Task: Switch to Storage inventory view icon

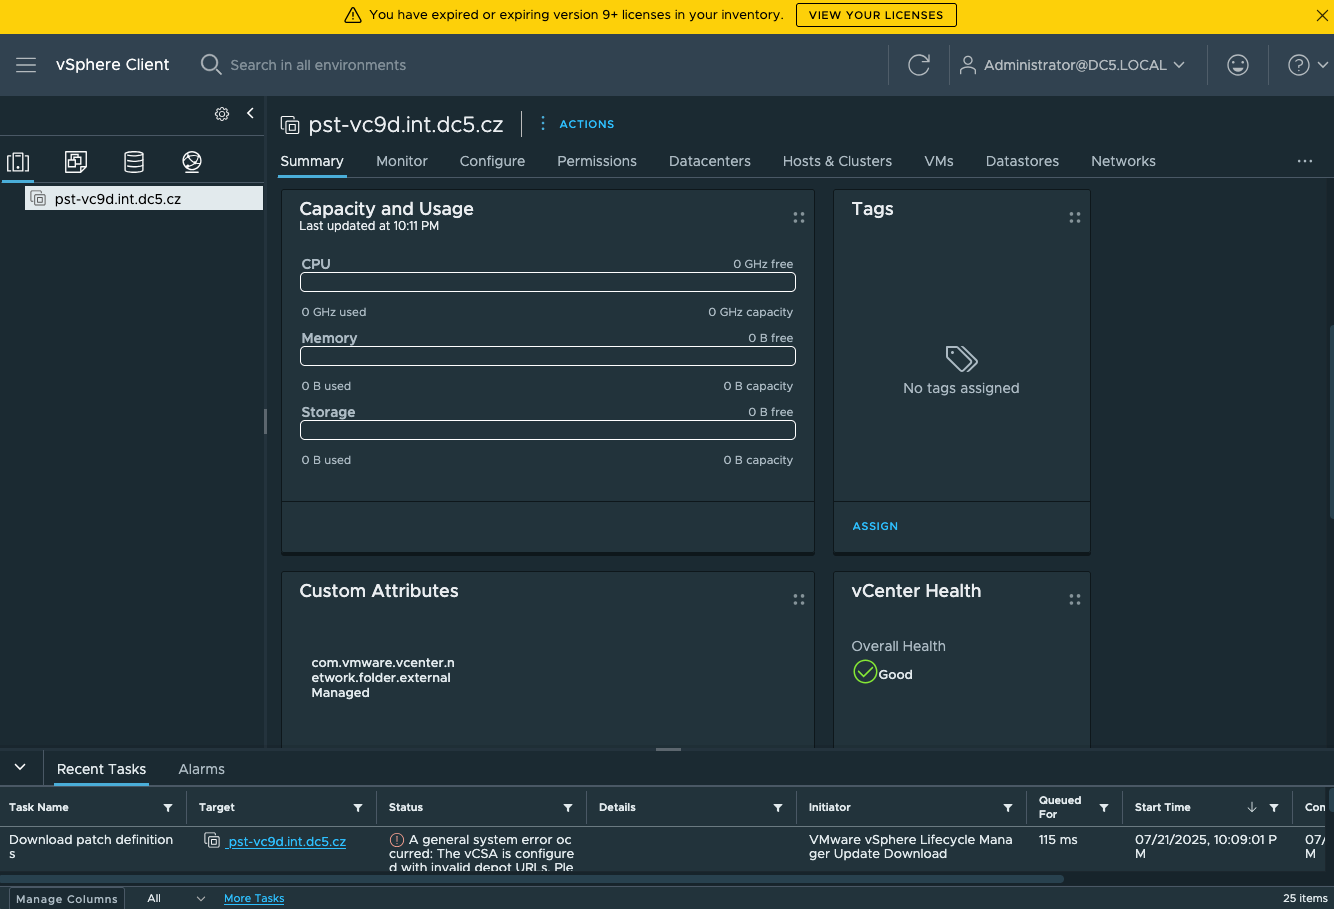Action: (134, 161)
